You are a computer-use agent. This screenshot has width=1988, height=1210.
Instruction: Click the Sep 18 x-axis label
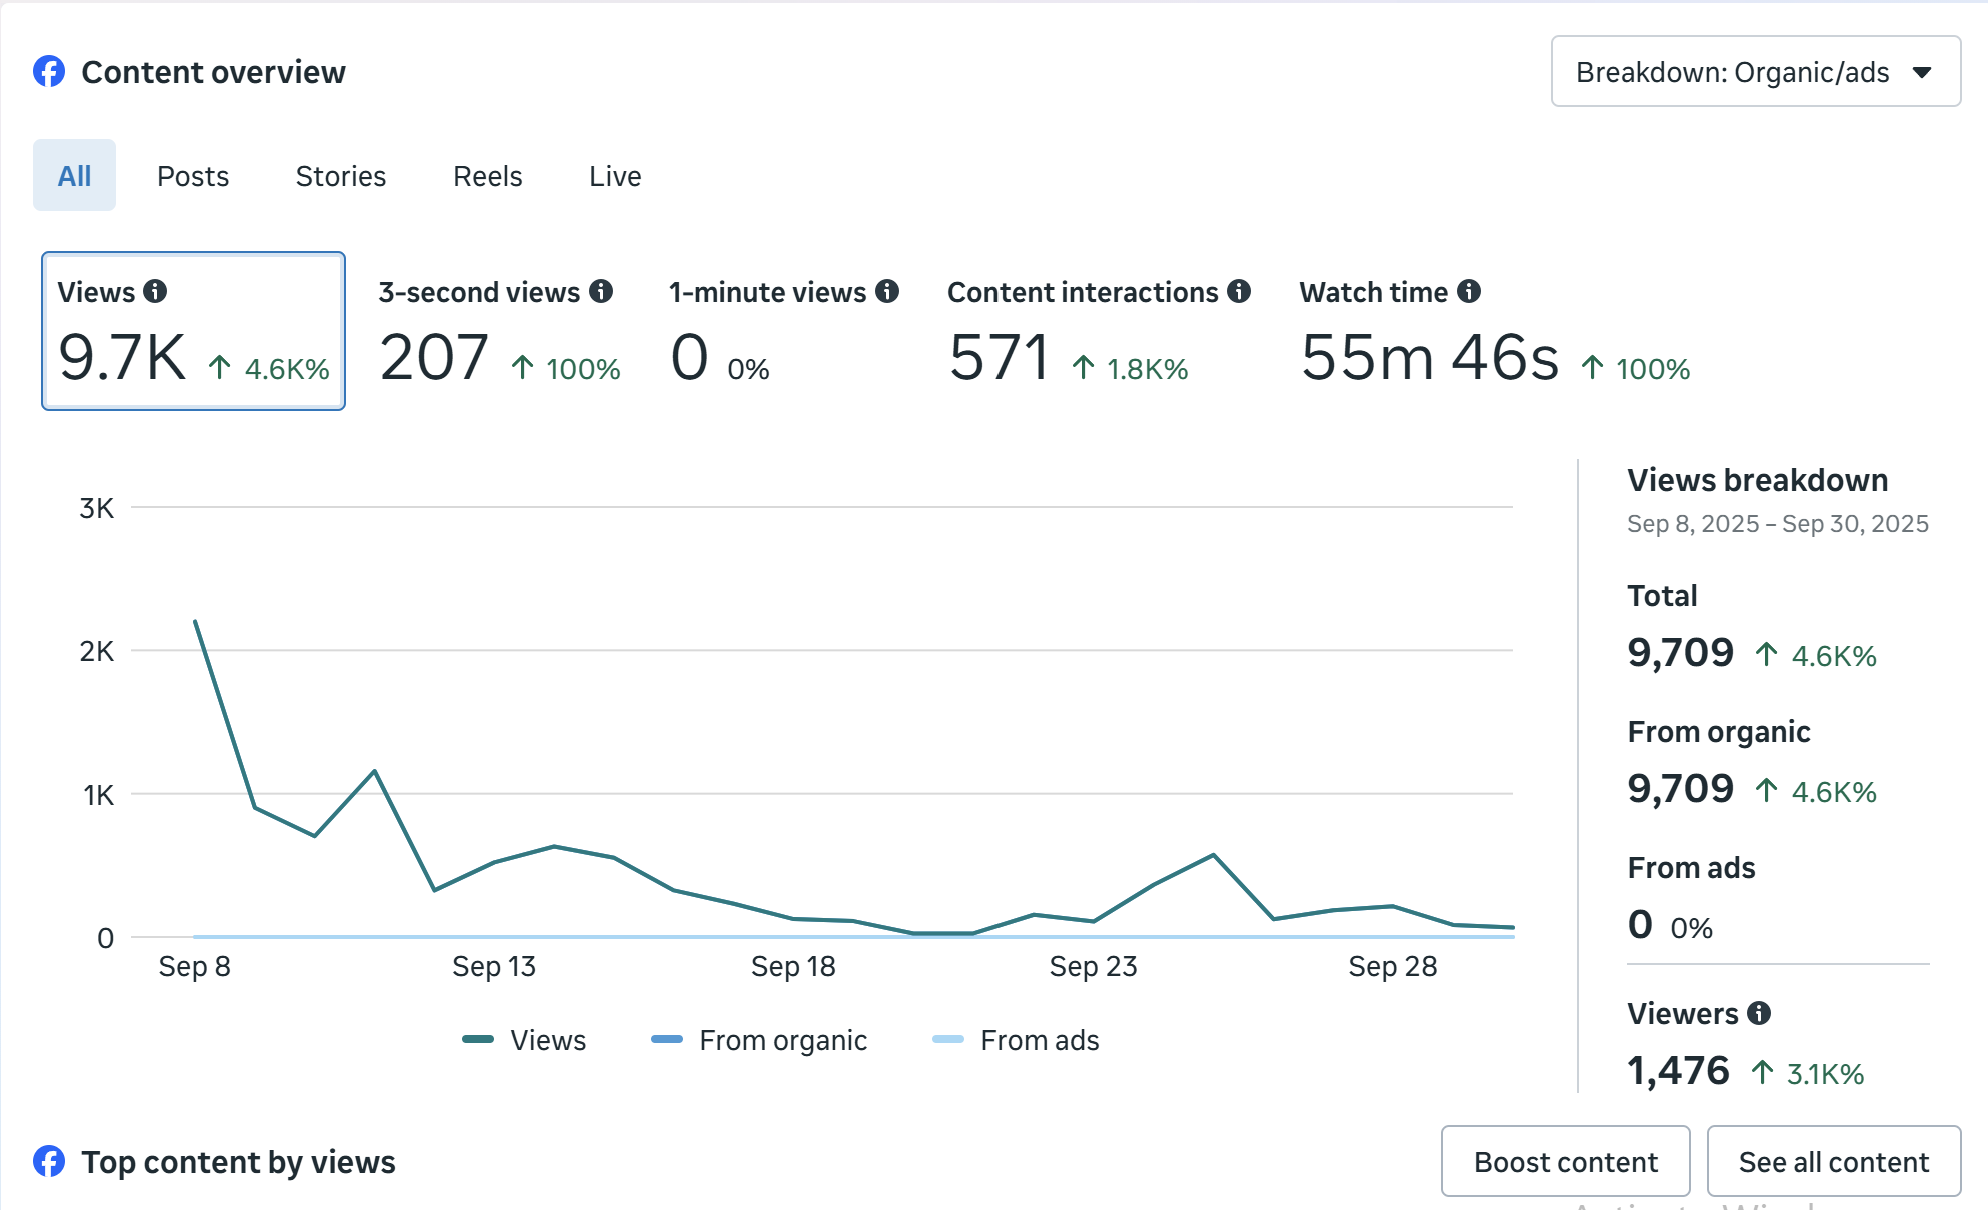click(793, 966)
